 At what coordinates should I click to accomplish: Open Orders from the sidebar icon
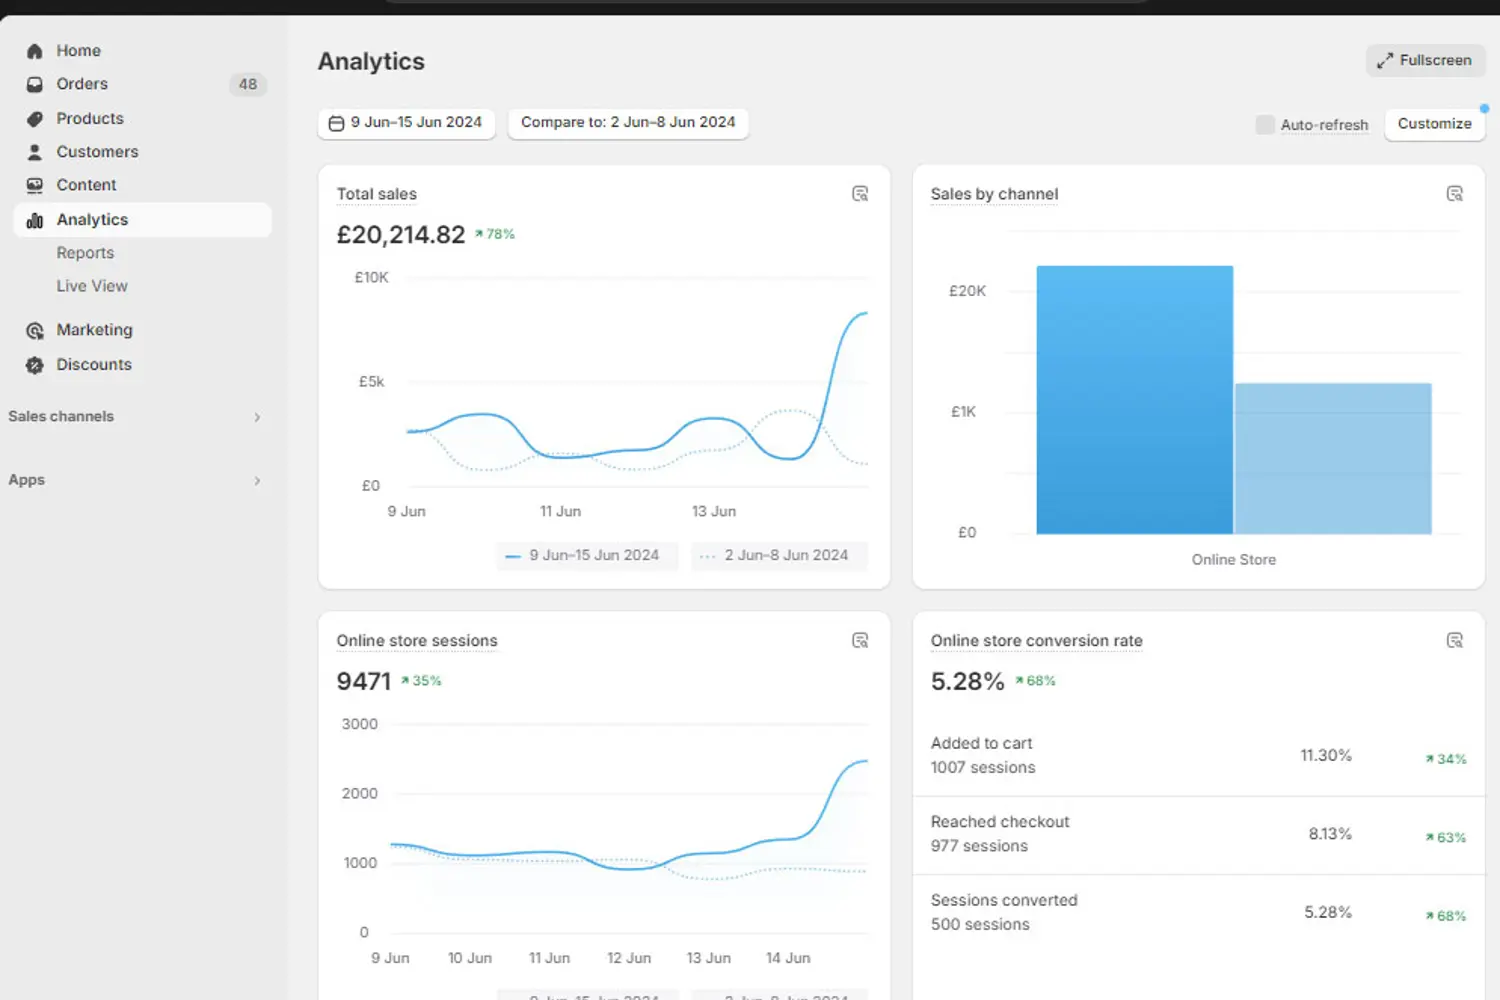[35, 84]
